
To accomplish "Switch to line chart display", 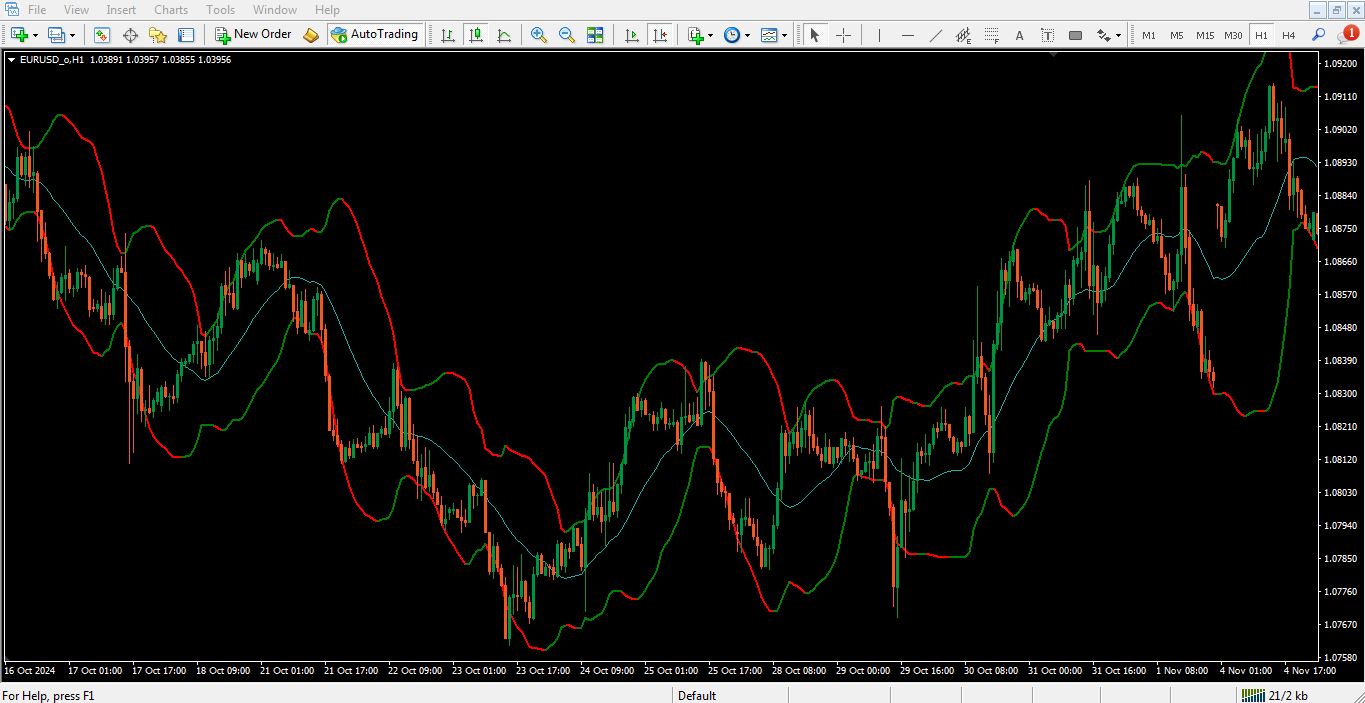I will click(504, 35).
